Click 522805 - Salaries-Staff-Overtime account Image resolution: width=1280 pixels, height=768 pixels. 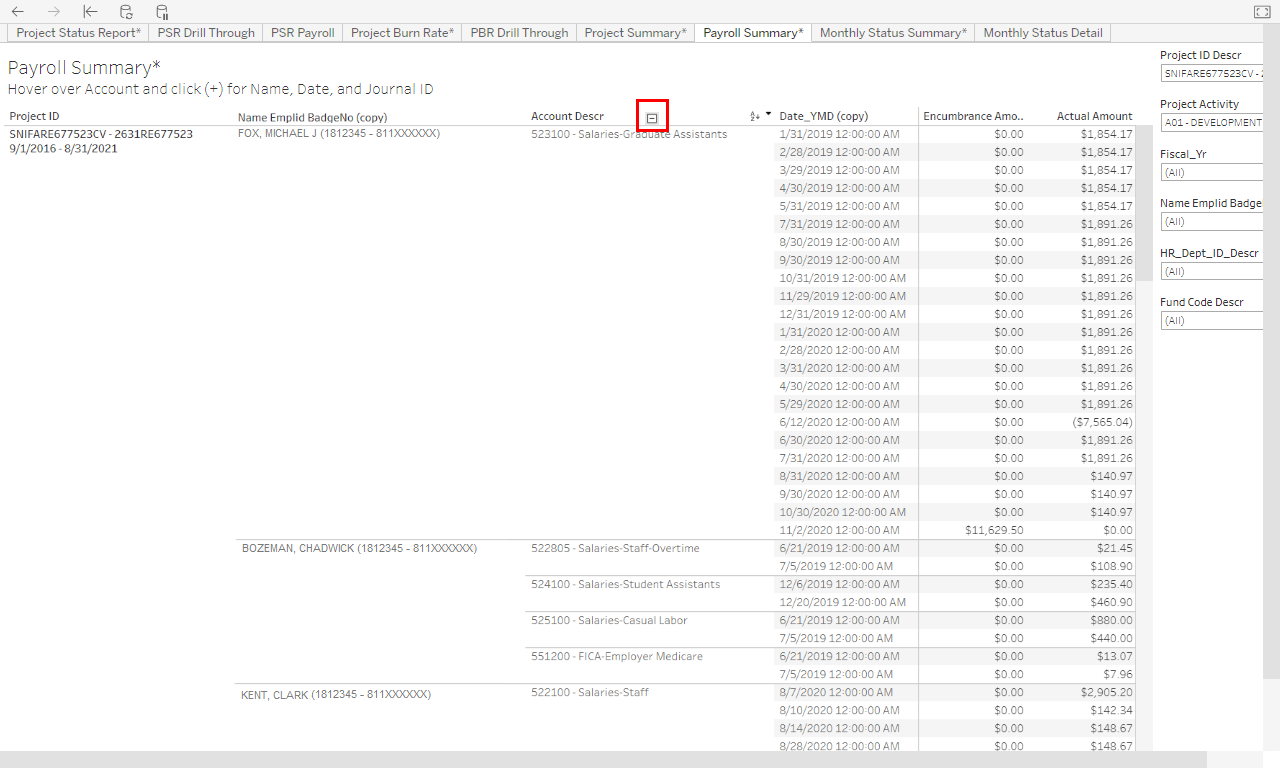[615, 548]
